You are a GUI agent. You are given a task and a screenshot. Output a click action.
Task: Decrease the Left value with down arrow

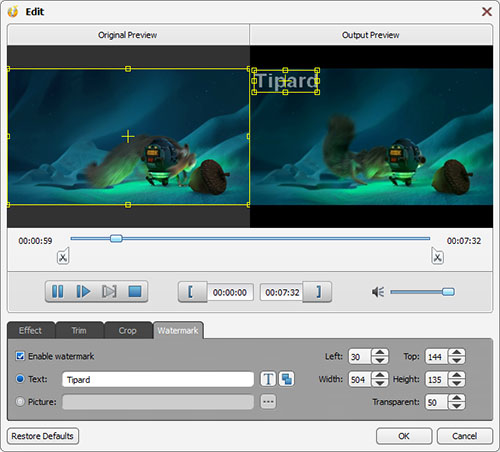point(380,360)
